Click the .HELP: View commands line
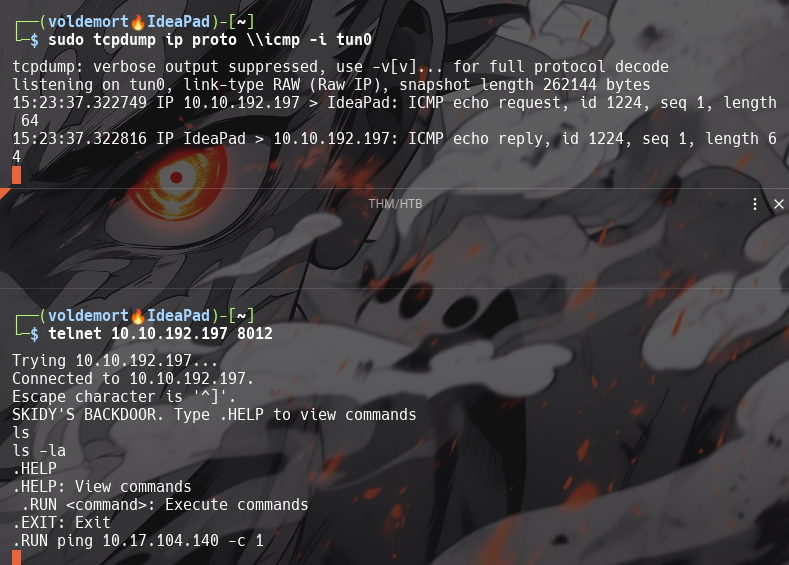This screenshot has width=789, height=565. point(102,487)
